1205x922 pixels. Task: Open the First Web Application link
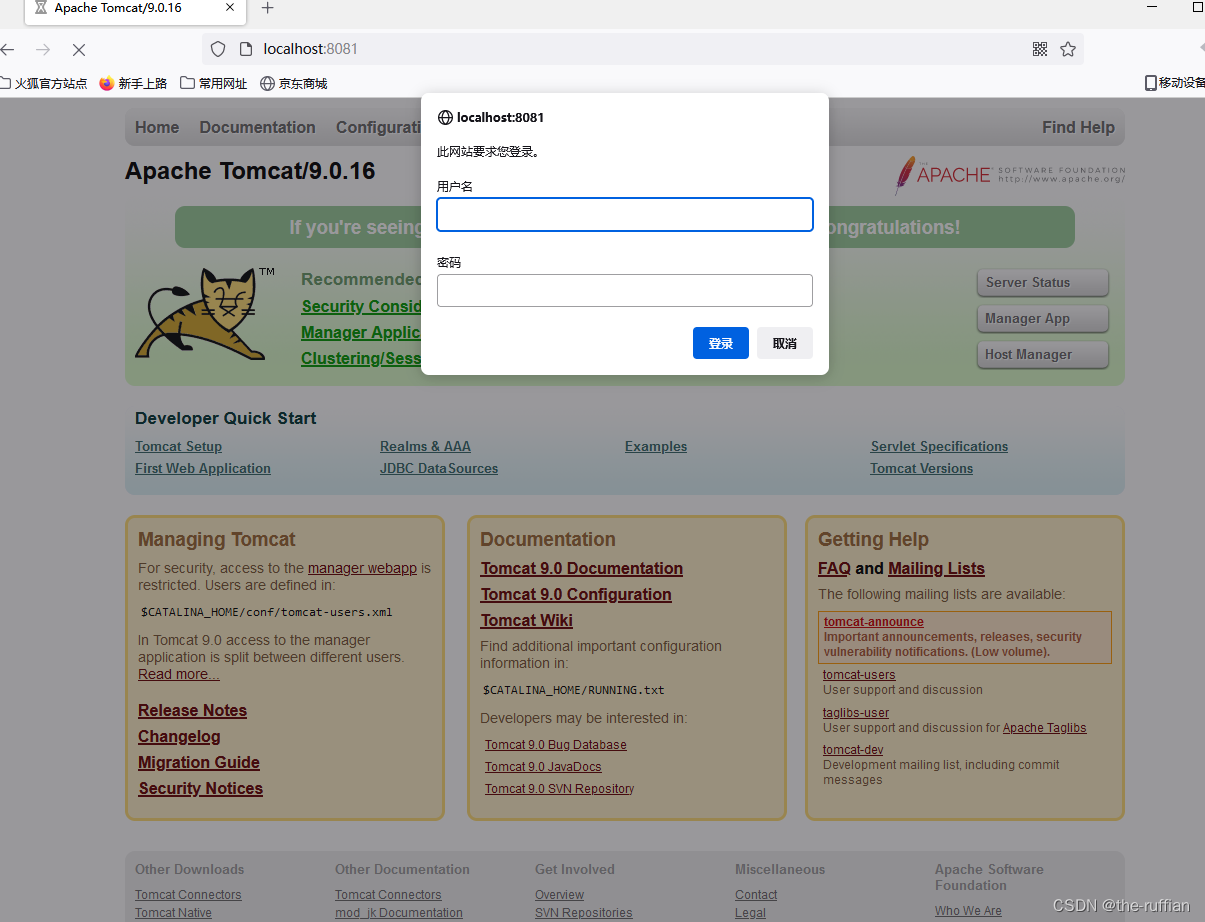pyautogui.click(x=203, y=468)
